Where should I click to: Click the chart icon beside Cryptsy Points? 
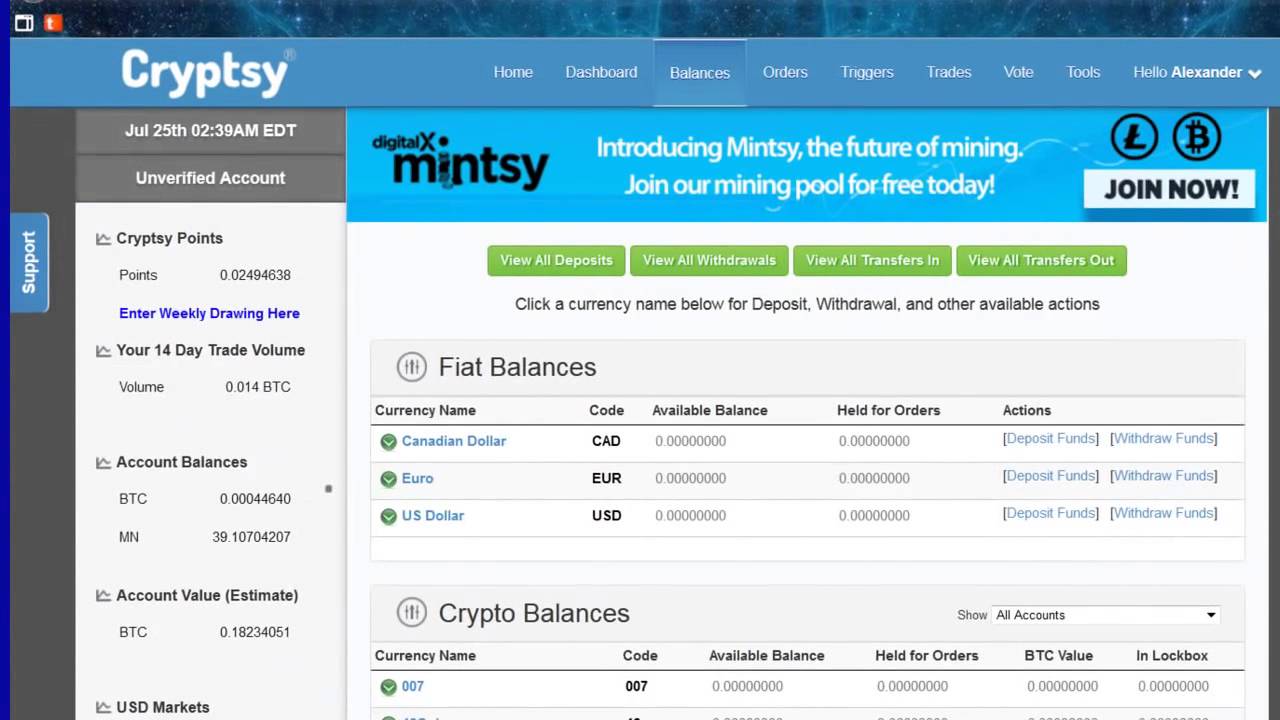[103, 239]
